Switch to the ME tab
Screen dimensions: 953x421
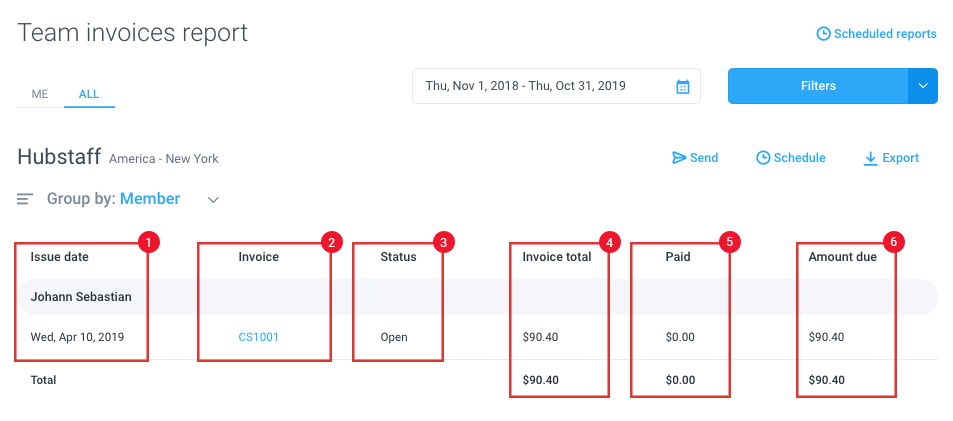click(x=40, y=94)
